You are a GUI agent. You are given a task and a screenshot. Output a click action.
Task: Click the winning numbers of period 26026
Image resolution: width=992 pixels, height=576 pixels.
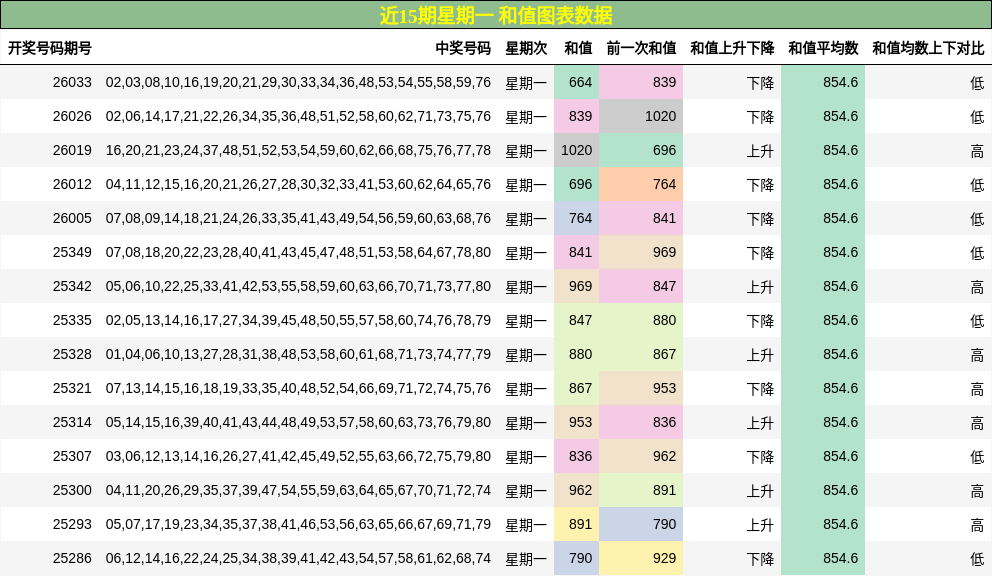[296, 116]
